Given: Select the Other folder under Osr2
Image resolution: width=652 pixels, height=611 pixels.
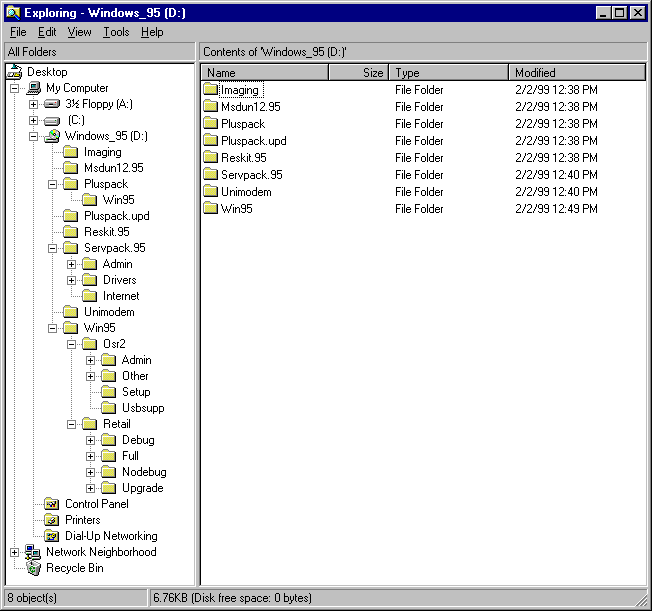Looking at the screenshot, I should [x=135, y=376].
